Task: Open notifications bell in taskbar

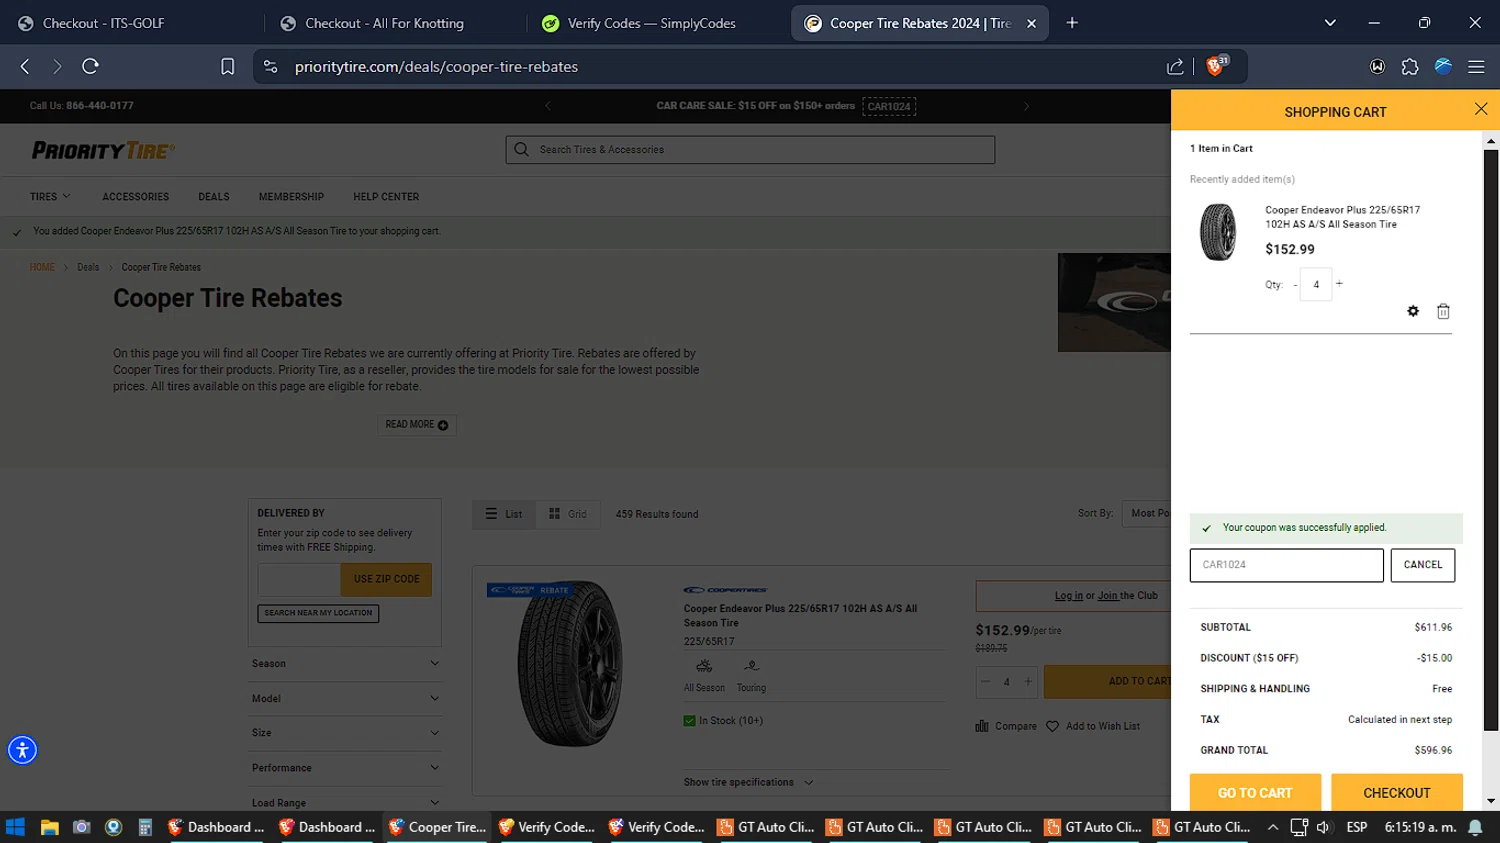Action: pyautogui.click(x=1475, y=827)
